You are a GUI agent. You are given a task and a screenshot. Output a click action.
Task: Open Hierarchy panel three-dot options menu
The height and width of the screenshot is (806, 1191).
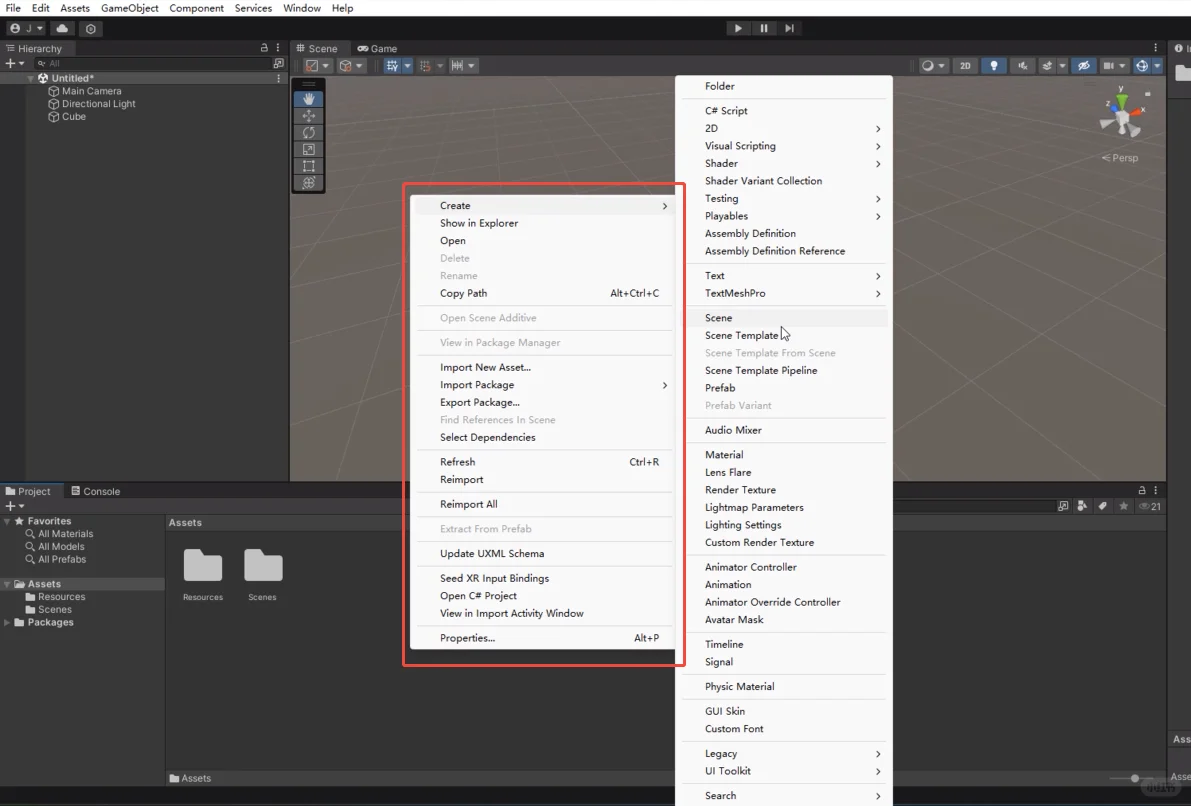[278, 47]
